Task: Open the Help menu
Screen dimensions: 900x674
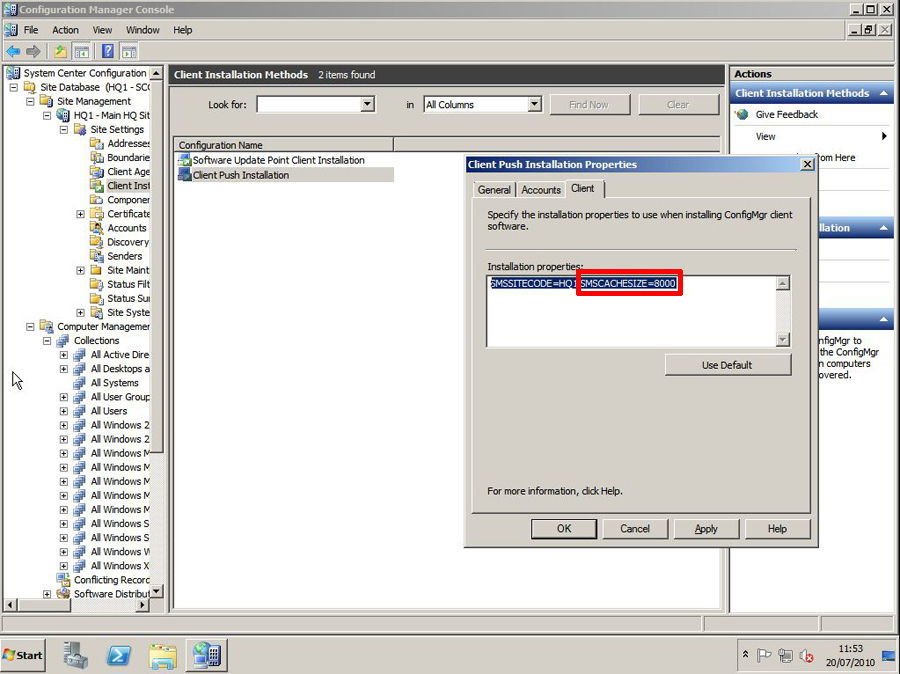Action: (x=183, y=30)
